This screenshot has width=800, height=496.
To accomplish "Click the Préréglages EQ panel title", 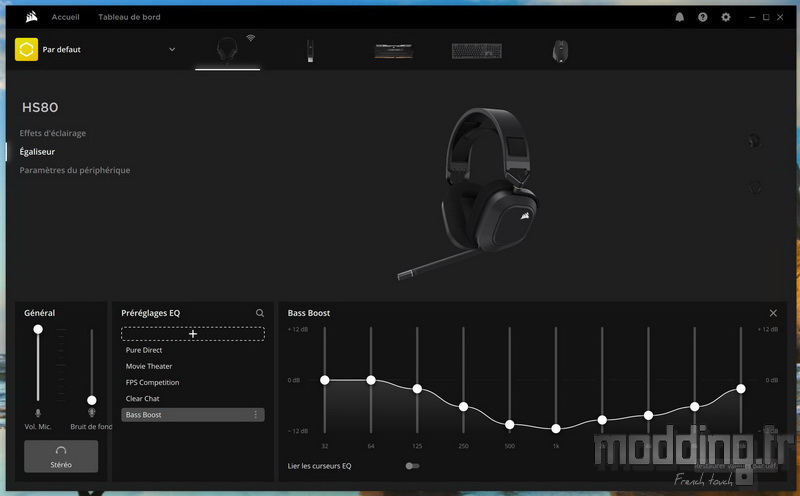I will [x=151, y=313].
